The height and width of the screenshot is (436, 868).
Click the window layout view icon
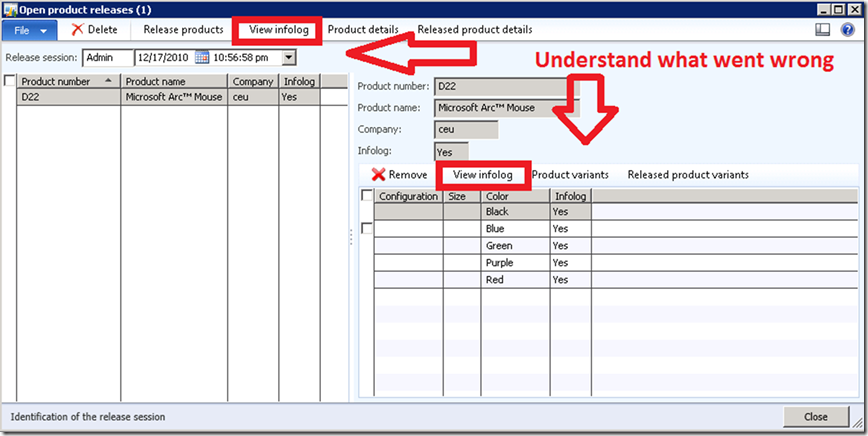[823, 30]
